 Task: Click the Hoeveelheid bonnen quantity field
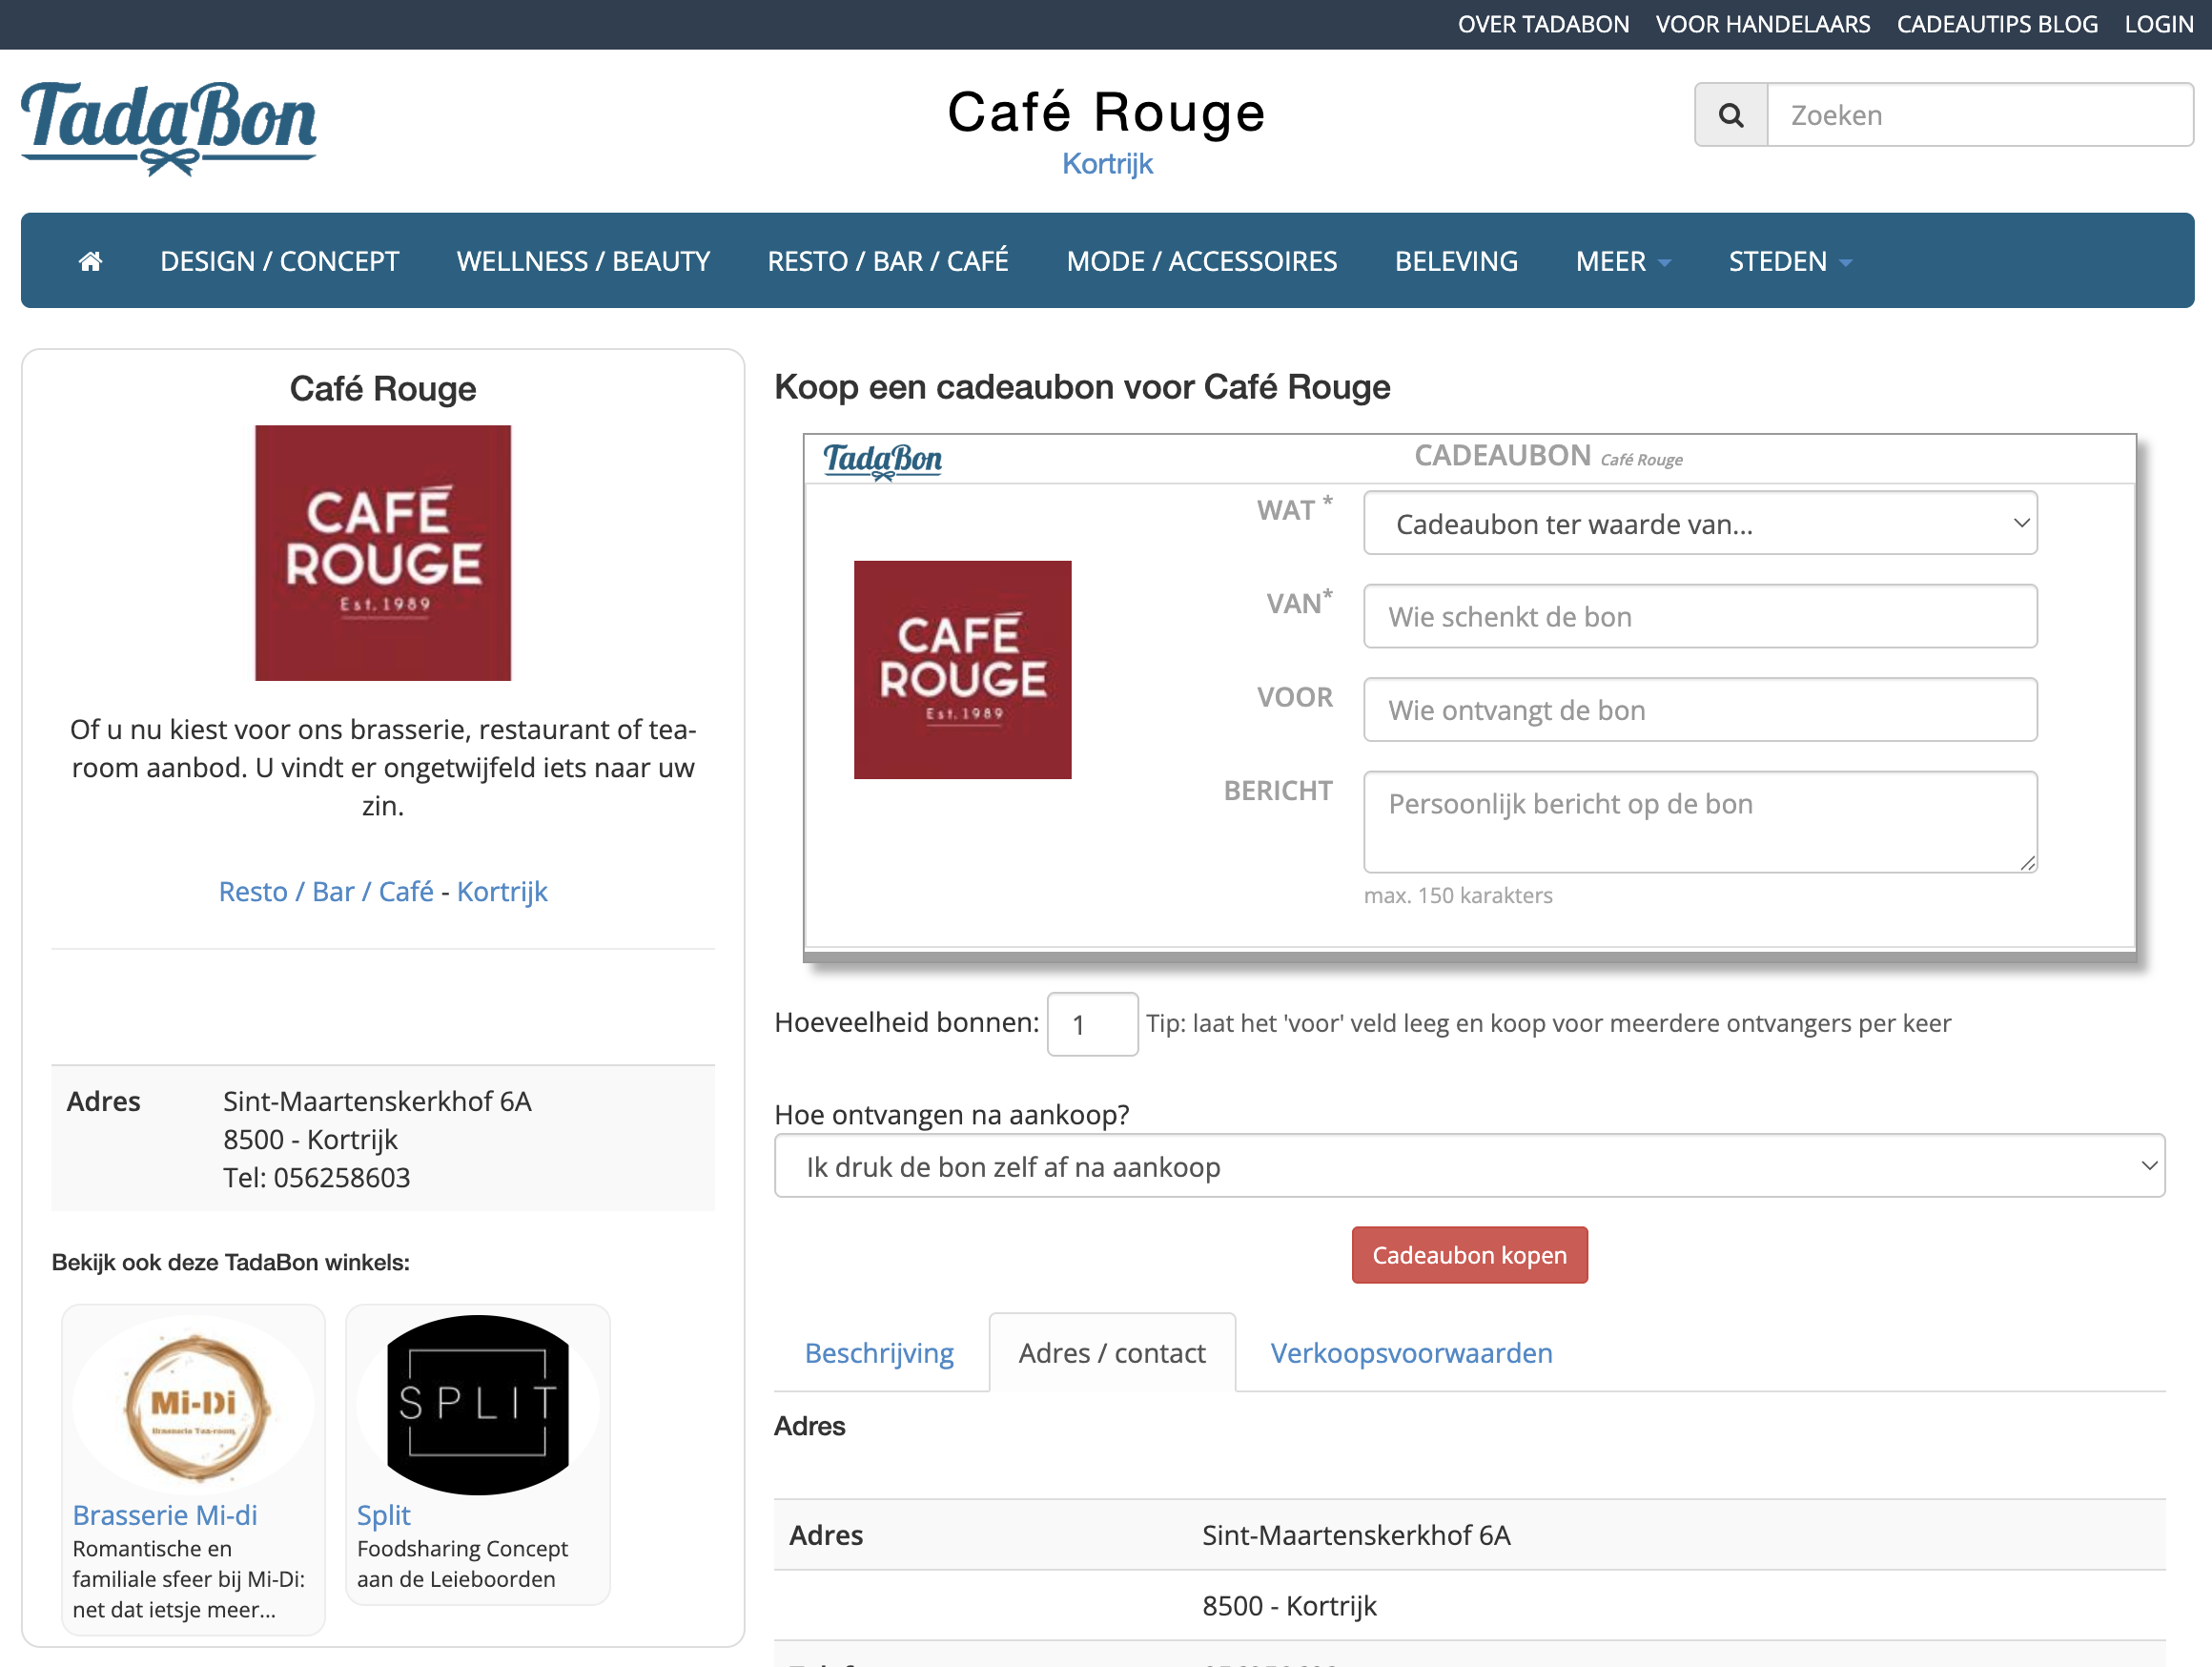click(1091, 1023)
